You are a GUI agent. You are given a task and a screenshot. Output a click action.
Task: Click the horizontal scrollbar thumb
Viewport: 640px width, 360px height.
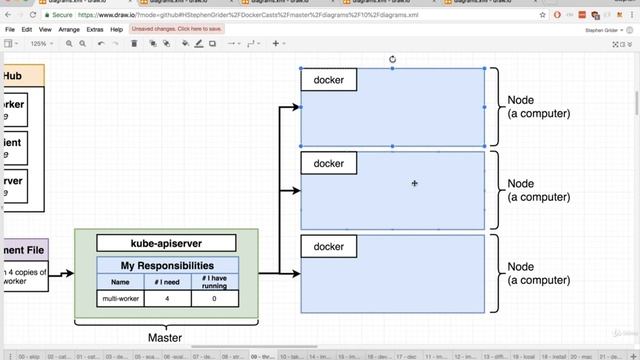point(254,347)
